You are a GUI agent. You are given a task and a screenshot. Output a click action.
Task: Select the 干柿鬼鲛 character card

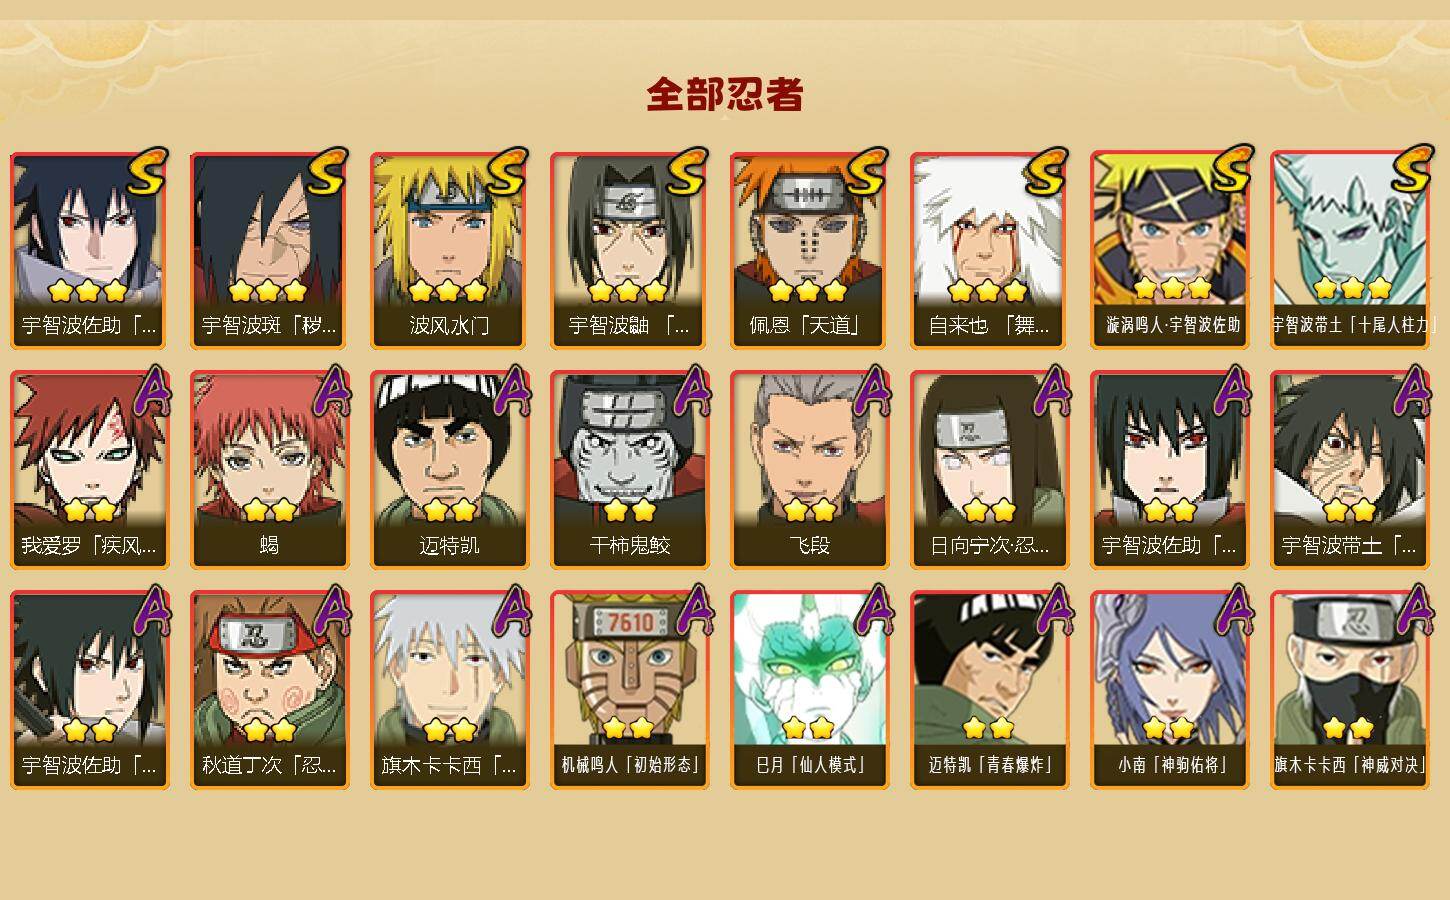[x=629, y=470]
